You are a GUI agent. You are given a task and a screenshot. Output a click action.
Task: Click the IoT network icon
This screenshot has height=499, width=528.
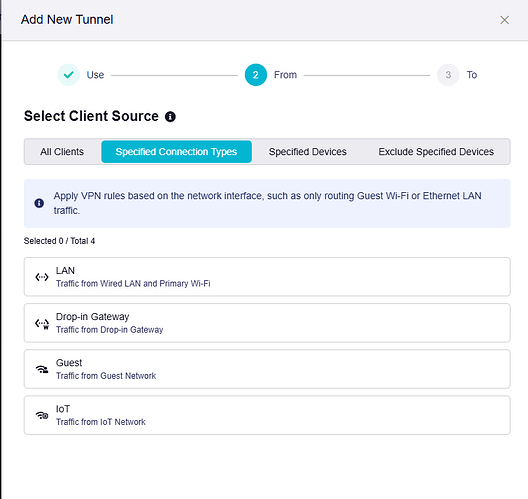(42, 415)
